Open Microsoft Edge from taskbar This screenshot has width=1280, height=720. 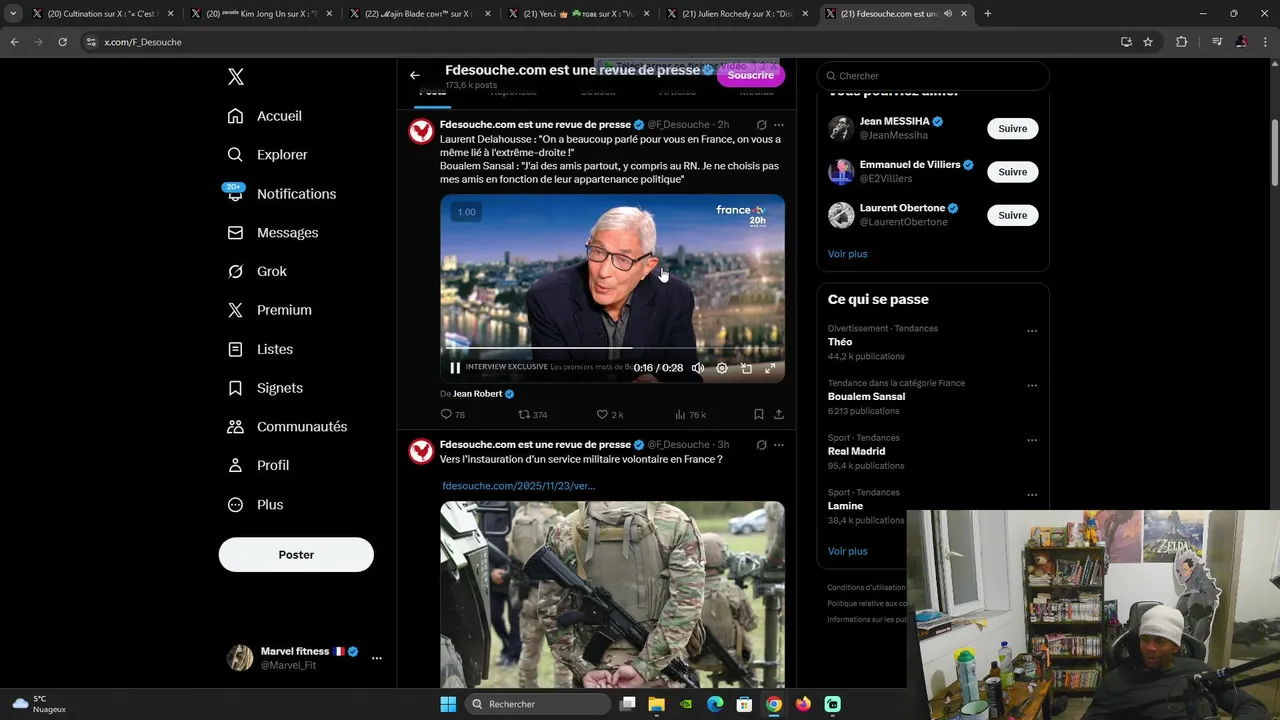pyautogui.click(x=715, y=704)
